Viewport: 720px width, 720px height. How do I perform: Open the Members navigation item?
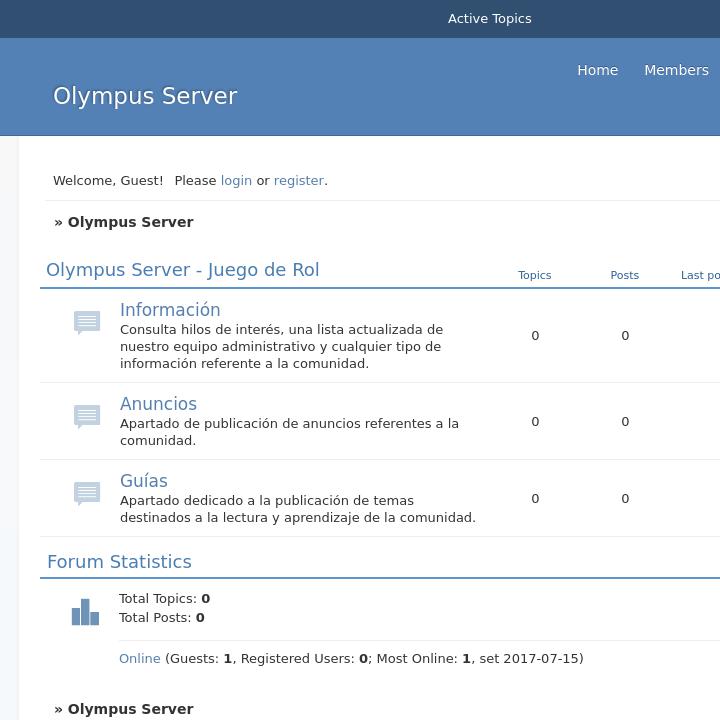[676, 70]
